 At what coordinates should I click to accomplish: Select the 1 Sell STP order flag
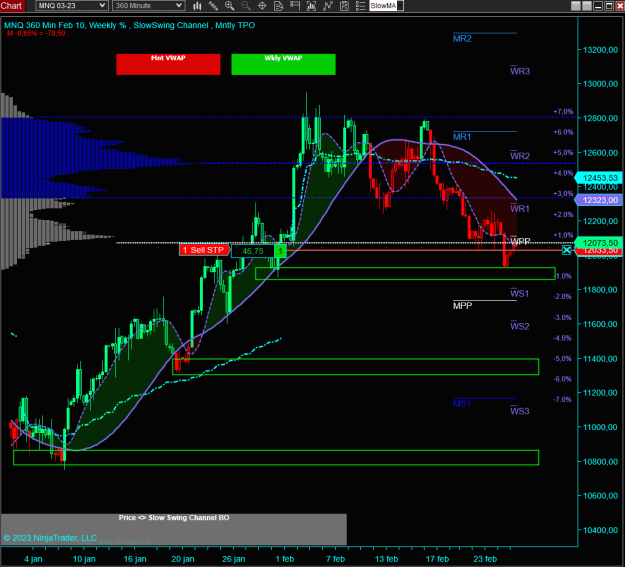click(x=204, y=250)
